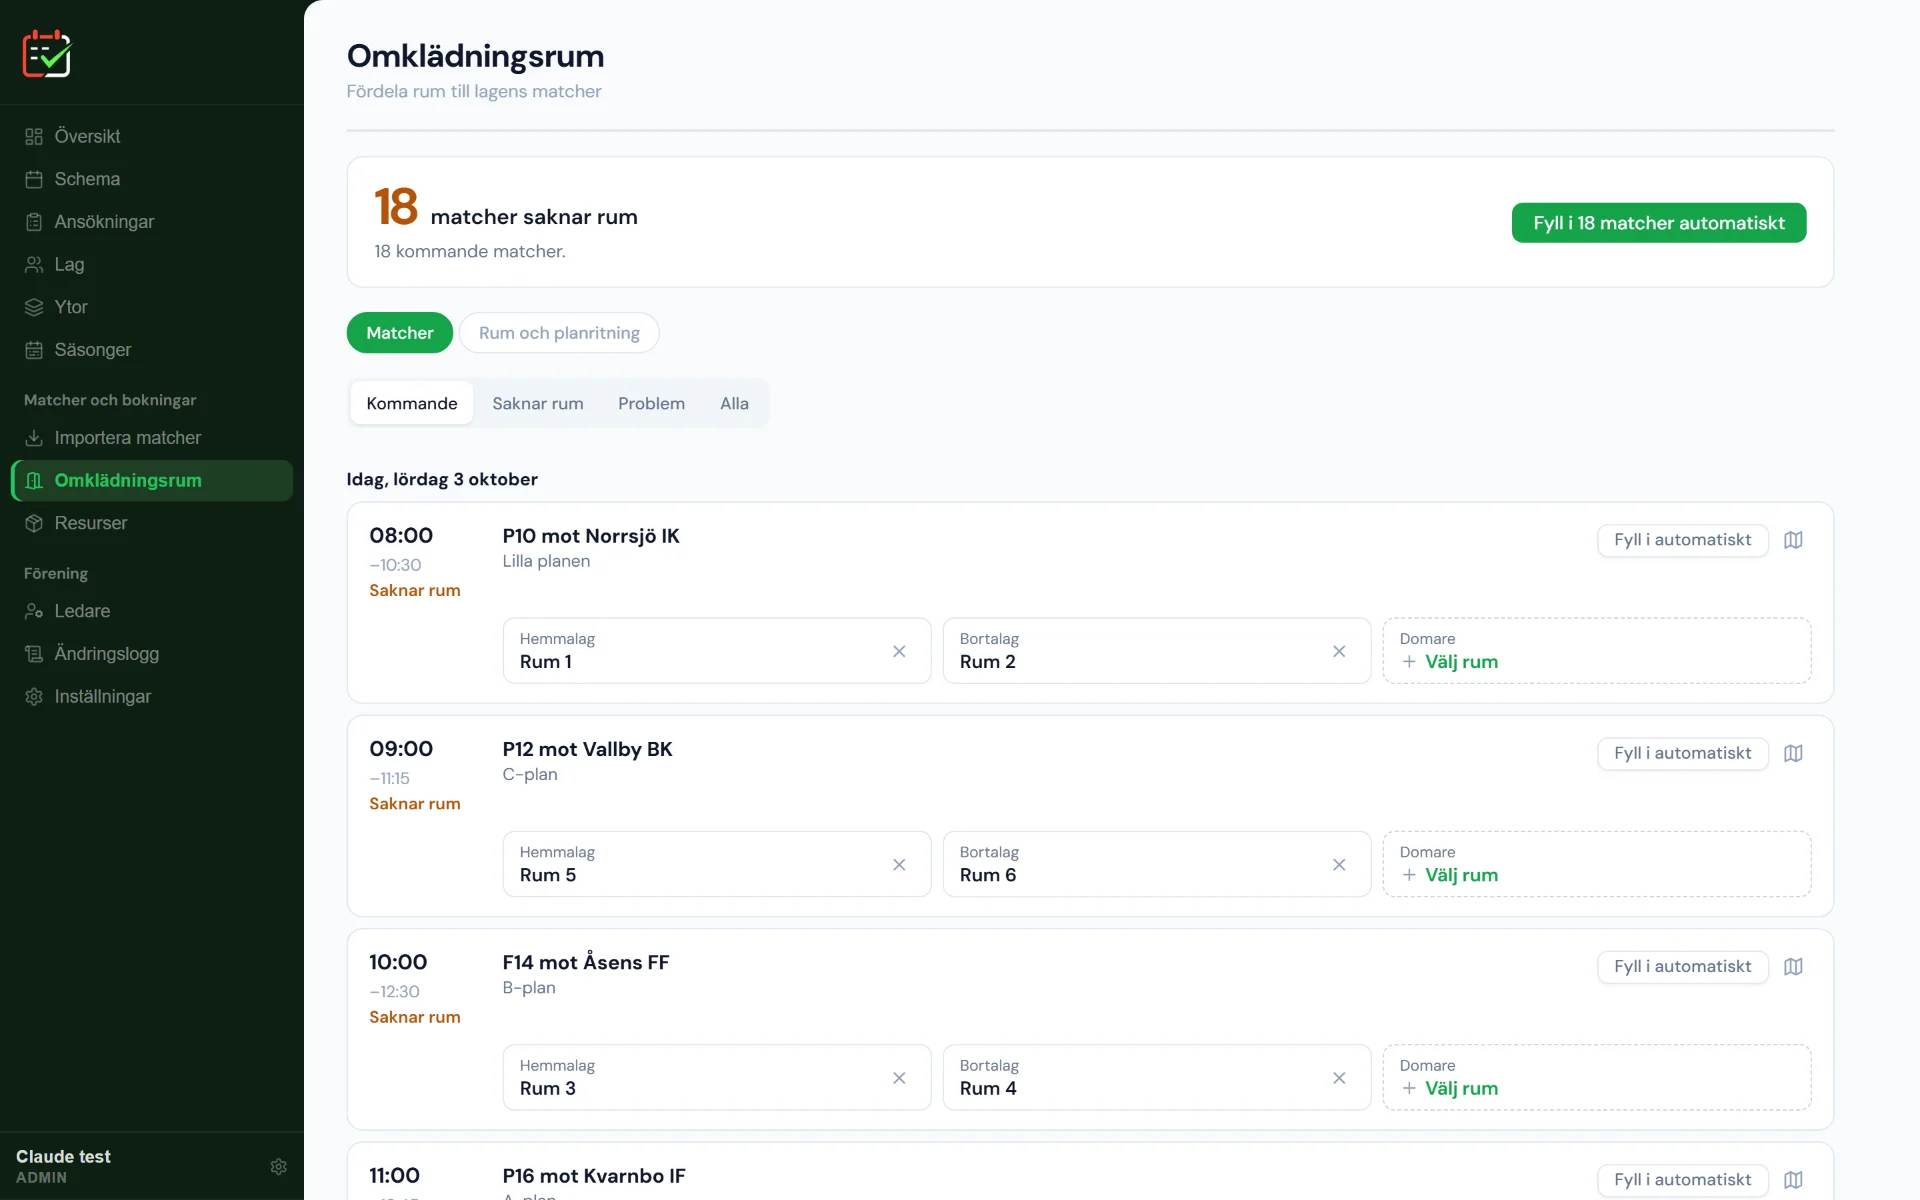Open floor plan map for F14 match

1793,967
